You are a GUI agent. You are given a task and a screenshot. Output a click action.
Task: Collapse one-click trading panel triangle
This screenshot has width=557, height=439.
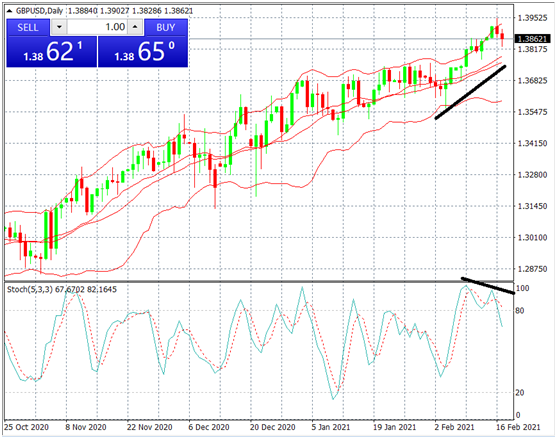click(x=10, y=11)
